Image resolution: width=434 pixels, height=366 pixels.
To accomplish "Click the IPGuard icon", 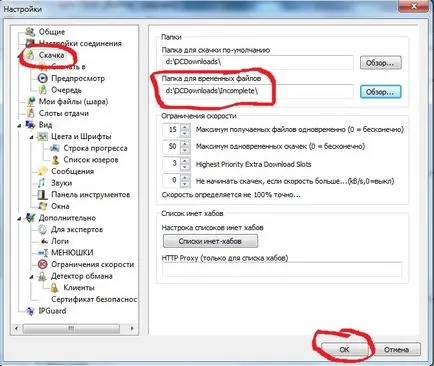I will [30, 311].
